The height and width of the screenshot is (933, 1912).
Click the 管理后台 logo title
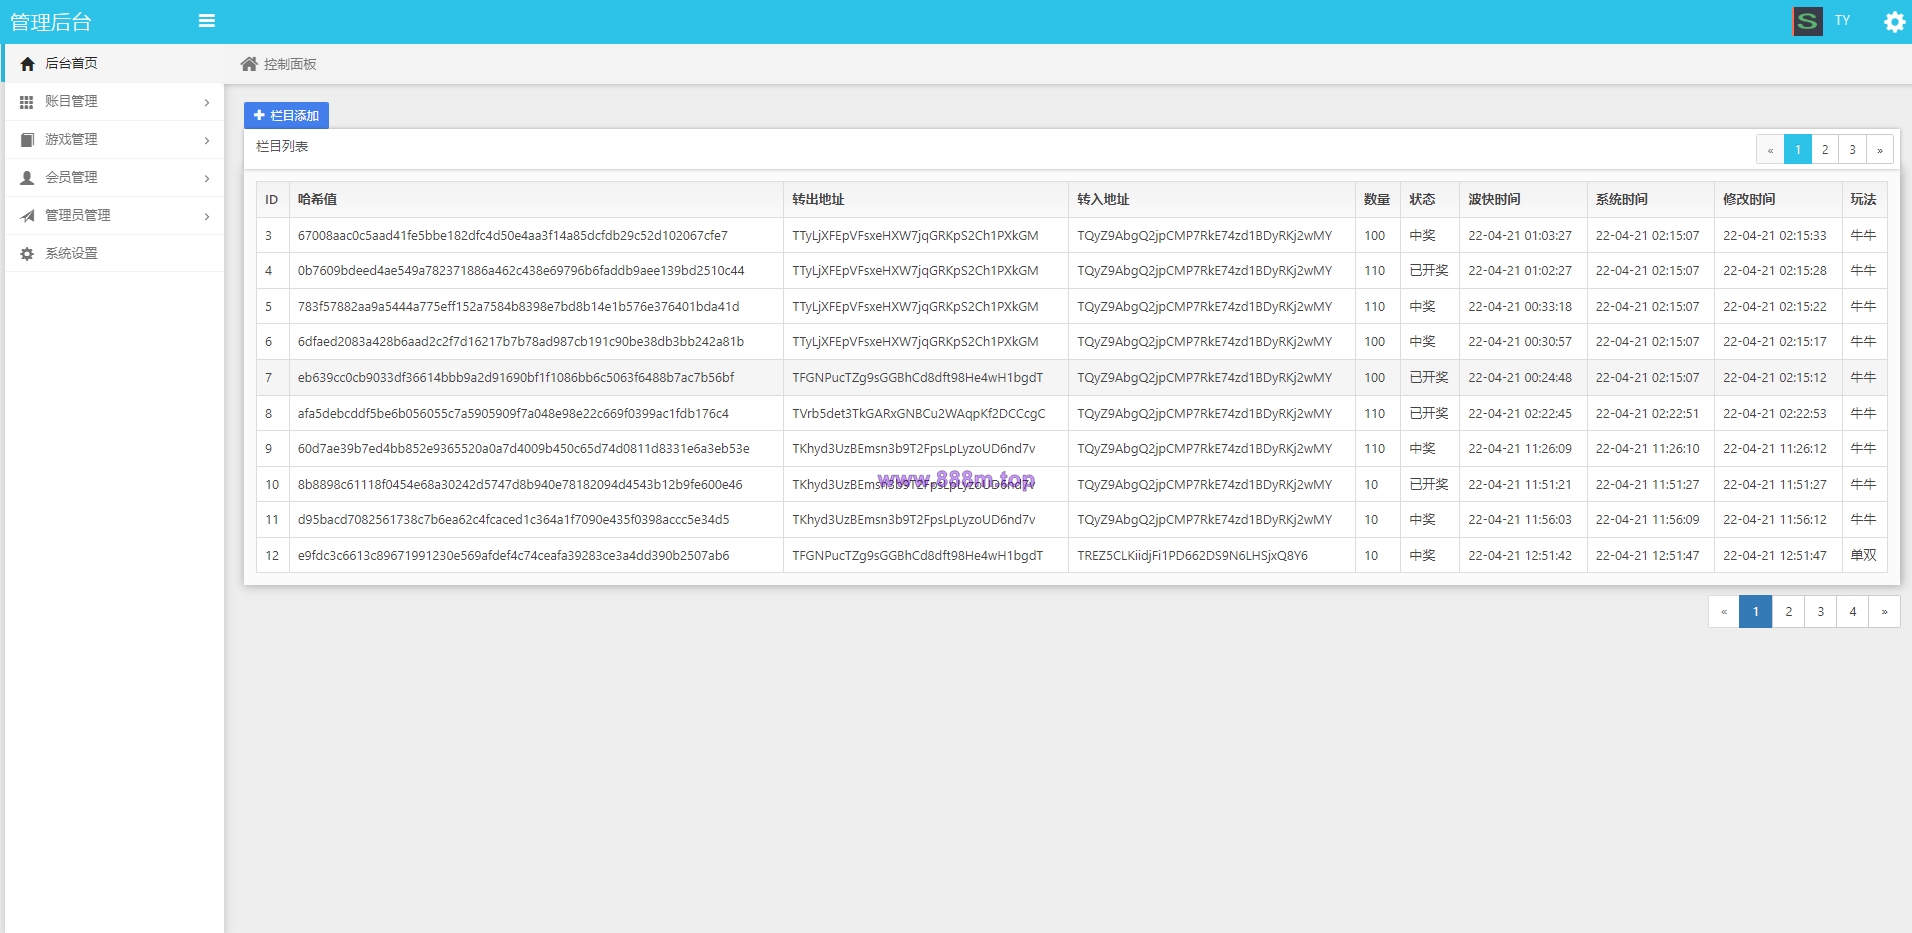click(x=51, y=22)
